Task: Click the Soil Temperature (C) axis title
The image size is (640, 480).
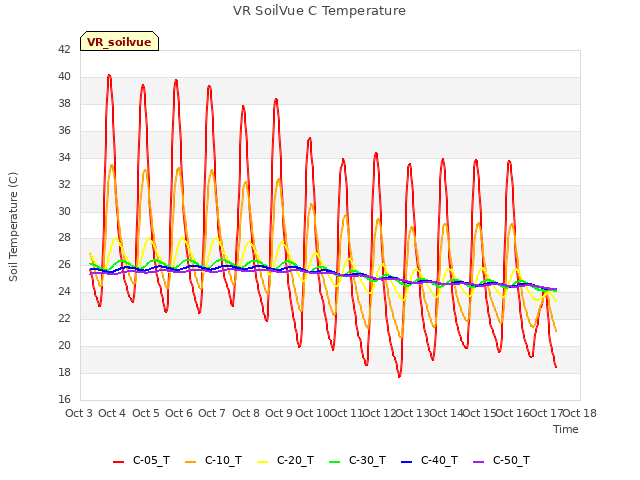Action: pos(13,227)
